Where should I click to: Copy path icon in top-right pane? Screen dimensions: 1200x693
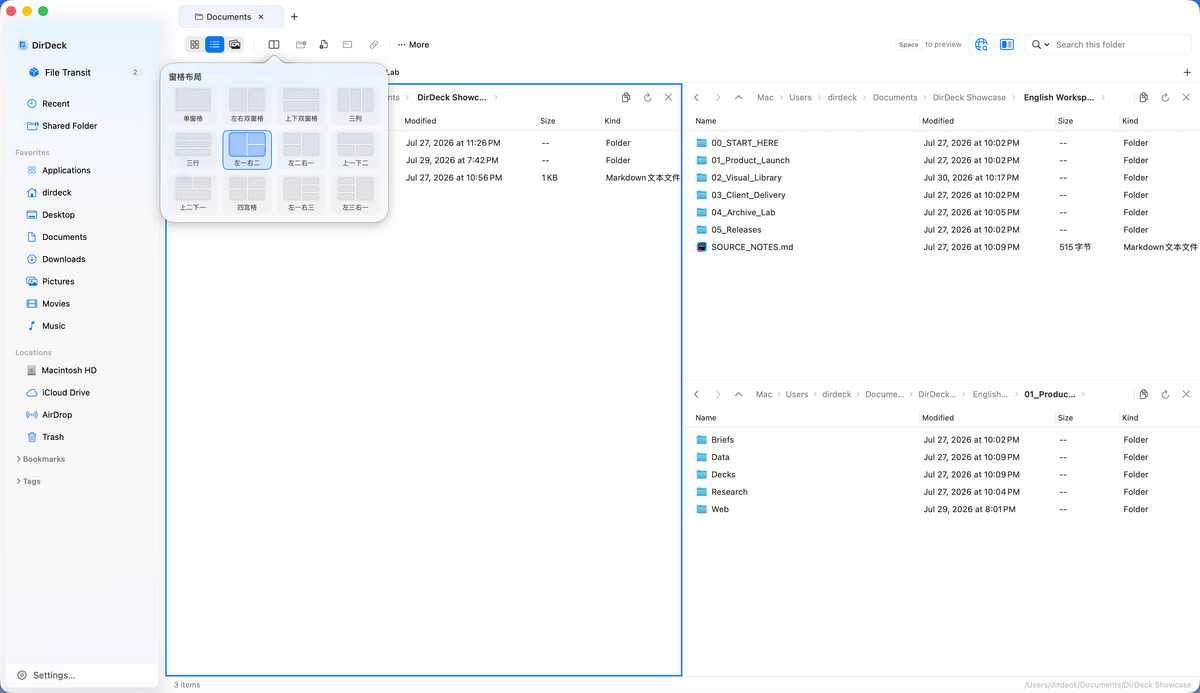click(x=1143, y=98)
